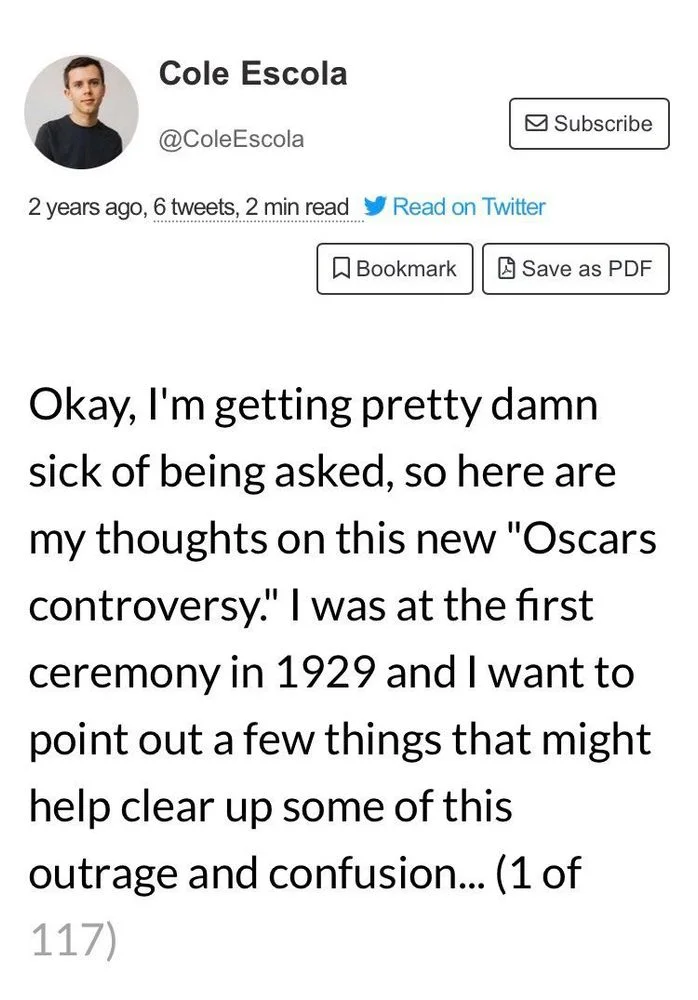Viewport: 698px width, 1000px height.
Task: Click the '(1 of 117)' thread counter
Action: tap(540, 874)
